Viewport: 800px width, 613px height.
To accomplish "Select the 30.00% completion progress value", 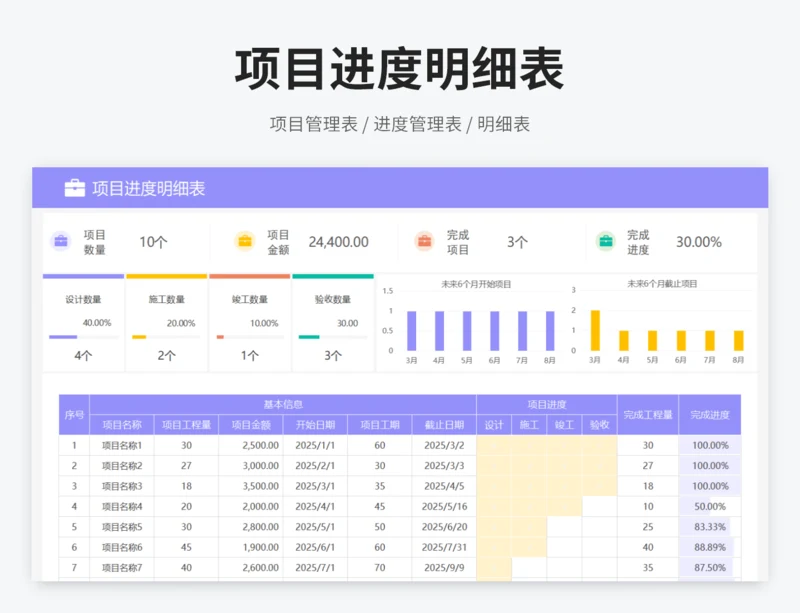I will (698, 242).
